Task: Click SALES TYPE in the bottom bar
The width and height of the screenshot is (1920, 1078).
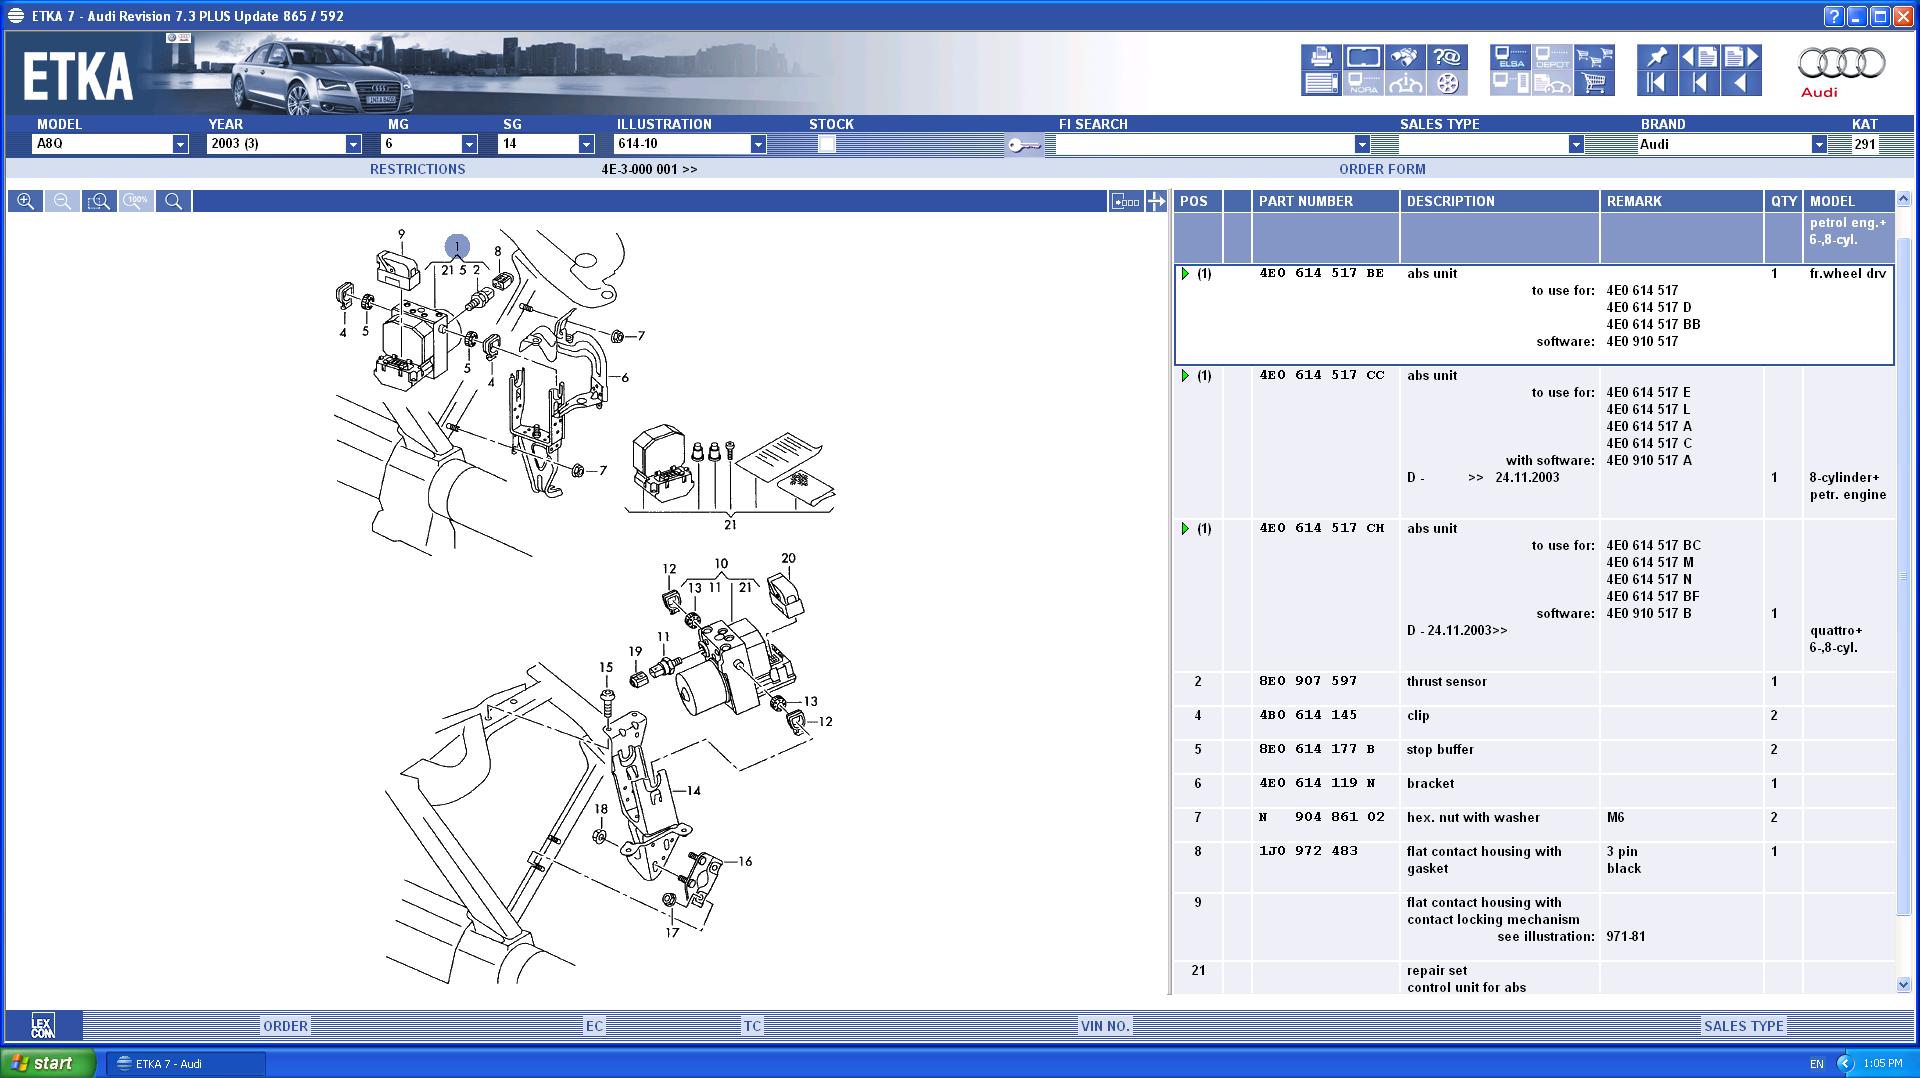Action: 1743,1026
